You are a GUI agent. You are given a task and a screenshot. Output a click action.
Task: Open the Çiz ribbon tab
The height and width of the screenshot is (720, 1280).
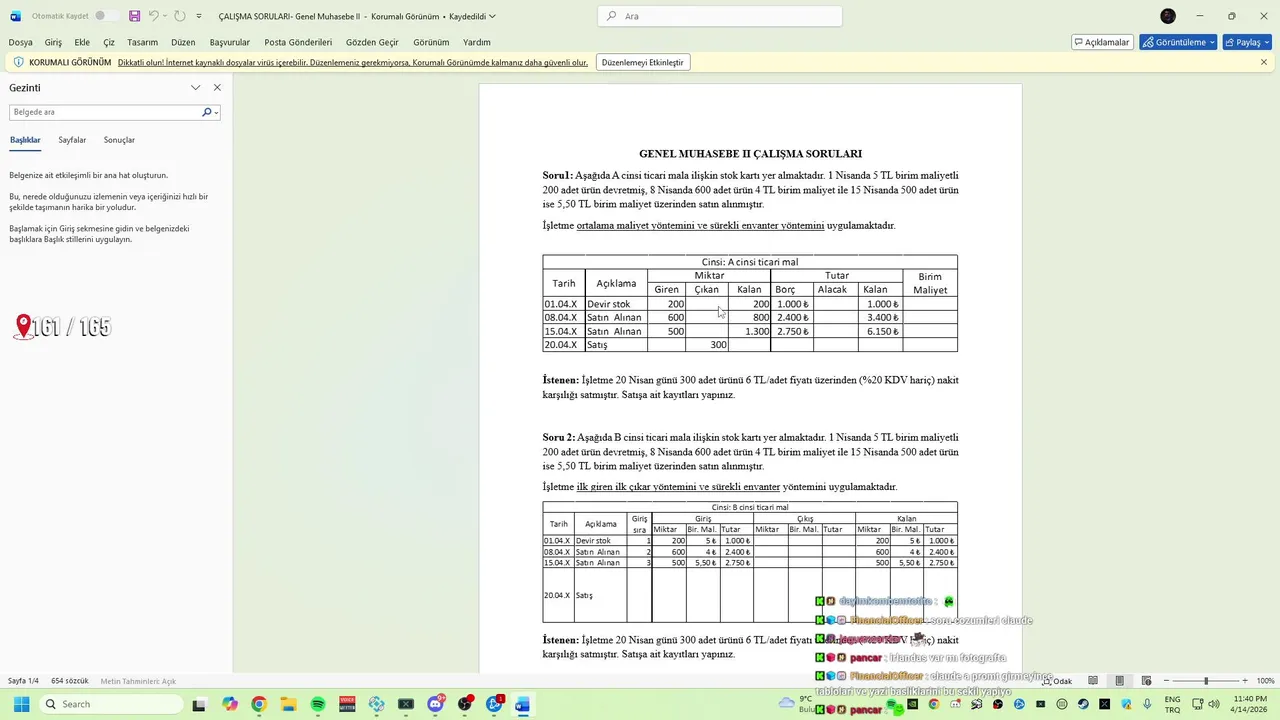point(109,42)
